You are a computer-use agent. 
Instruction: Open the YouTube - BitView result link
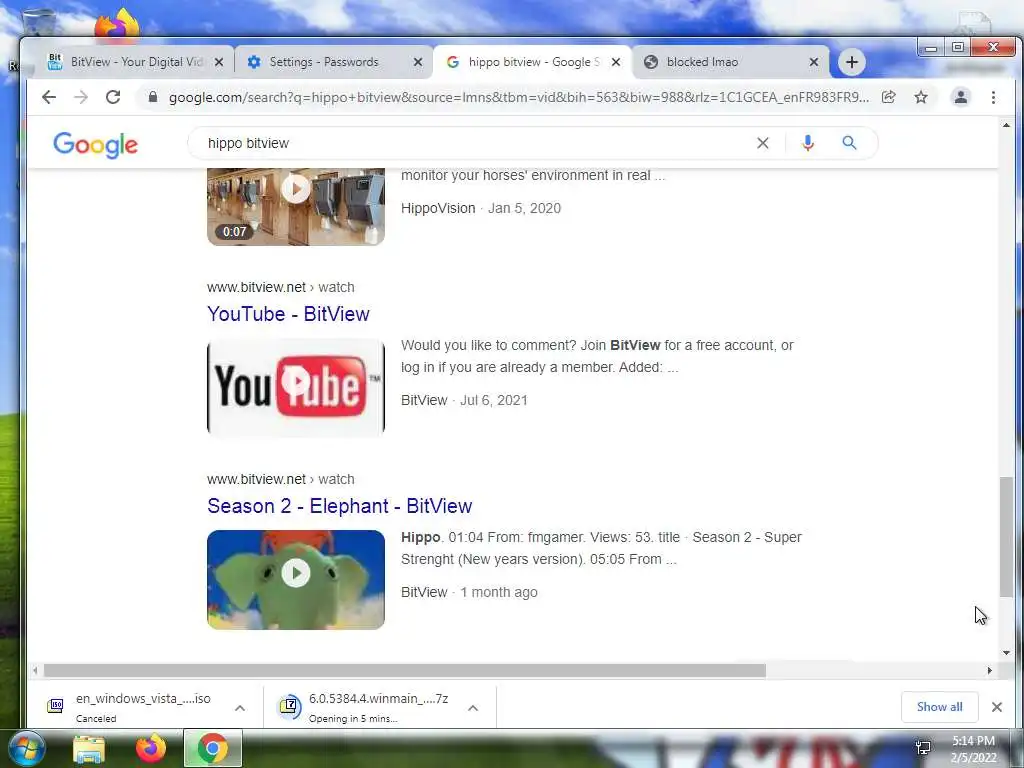coord(288,314)
